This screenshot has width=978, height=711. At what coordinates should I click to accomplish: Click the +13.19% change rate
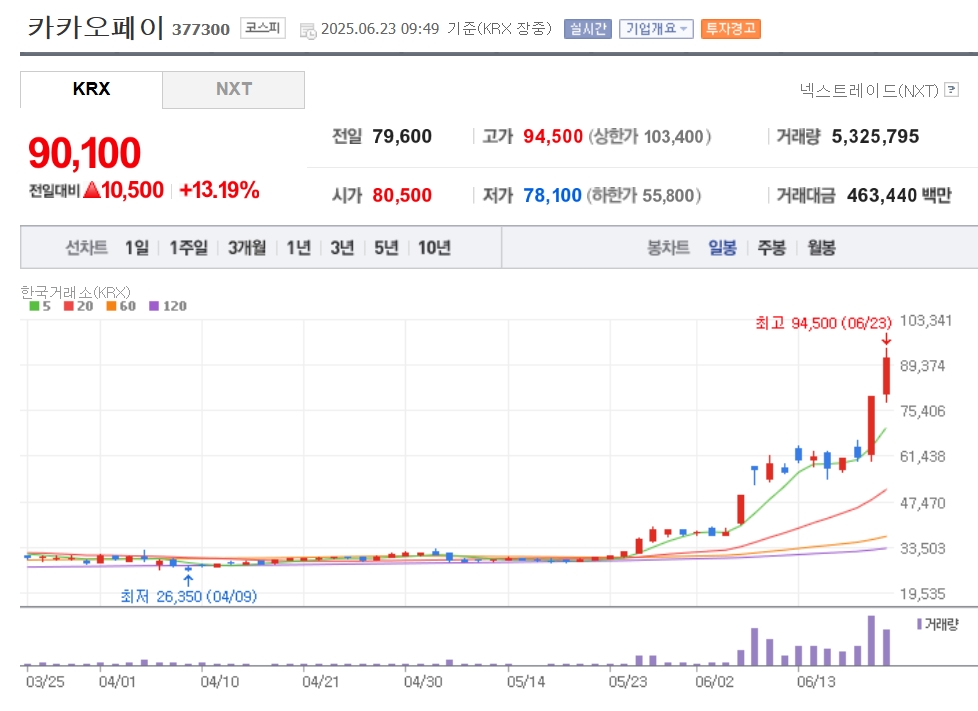(x=219, y=190)
